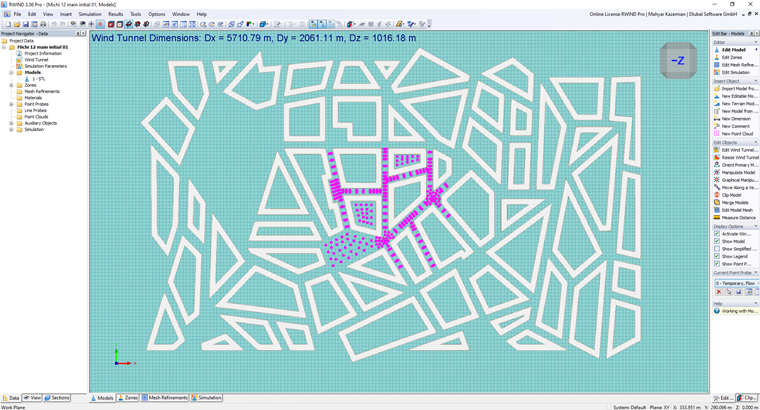Open the Tools menu
The width and height of the screenshot is (760, 410).
[x=136, y=14]
